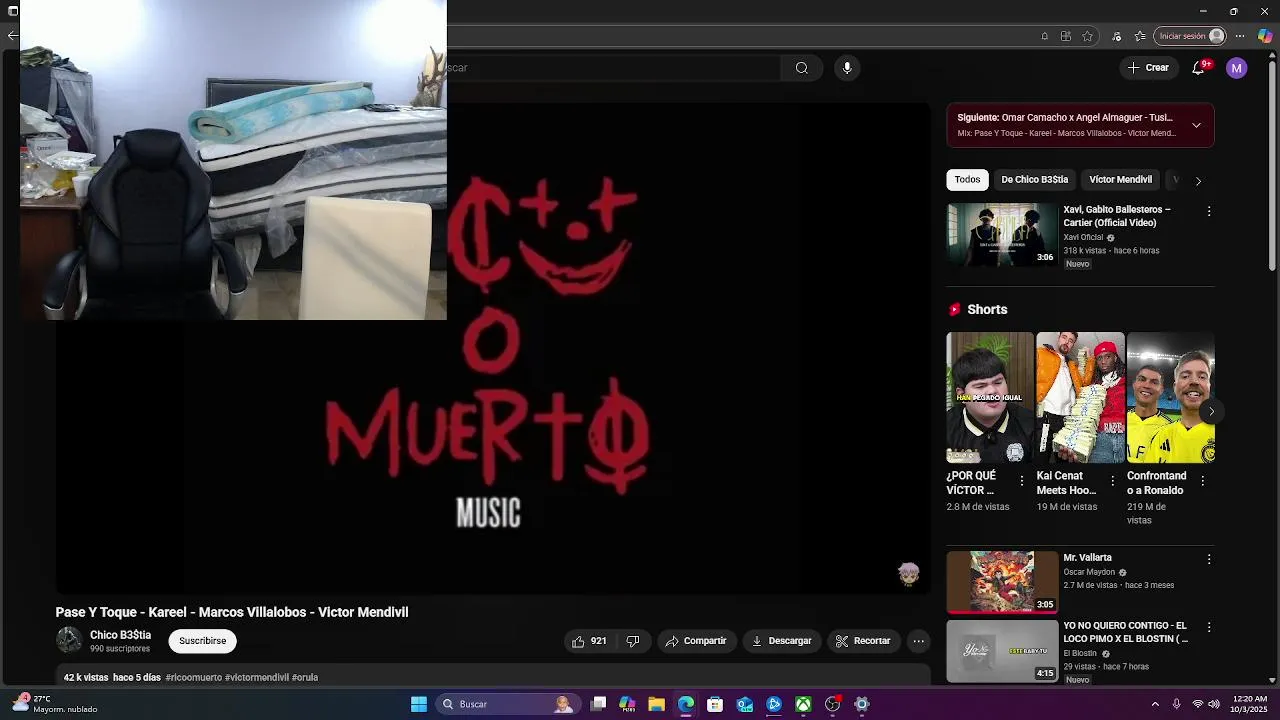Open options for Confrontando a Ronaldo short

(x=1202, y=481)
